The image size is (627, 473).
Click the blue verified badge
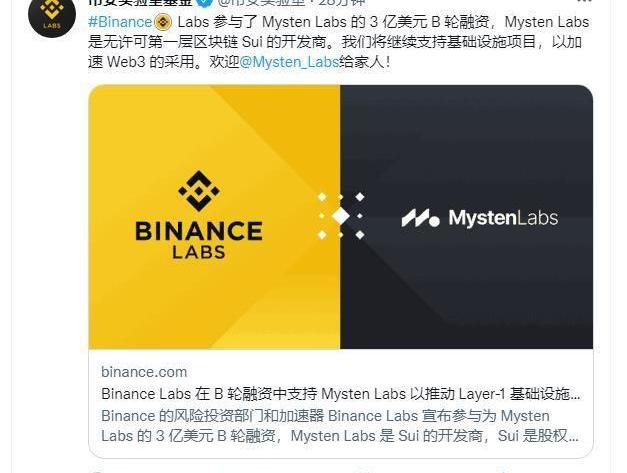[206, 2]
